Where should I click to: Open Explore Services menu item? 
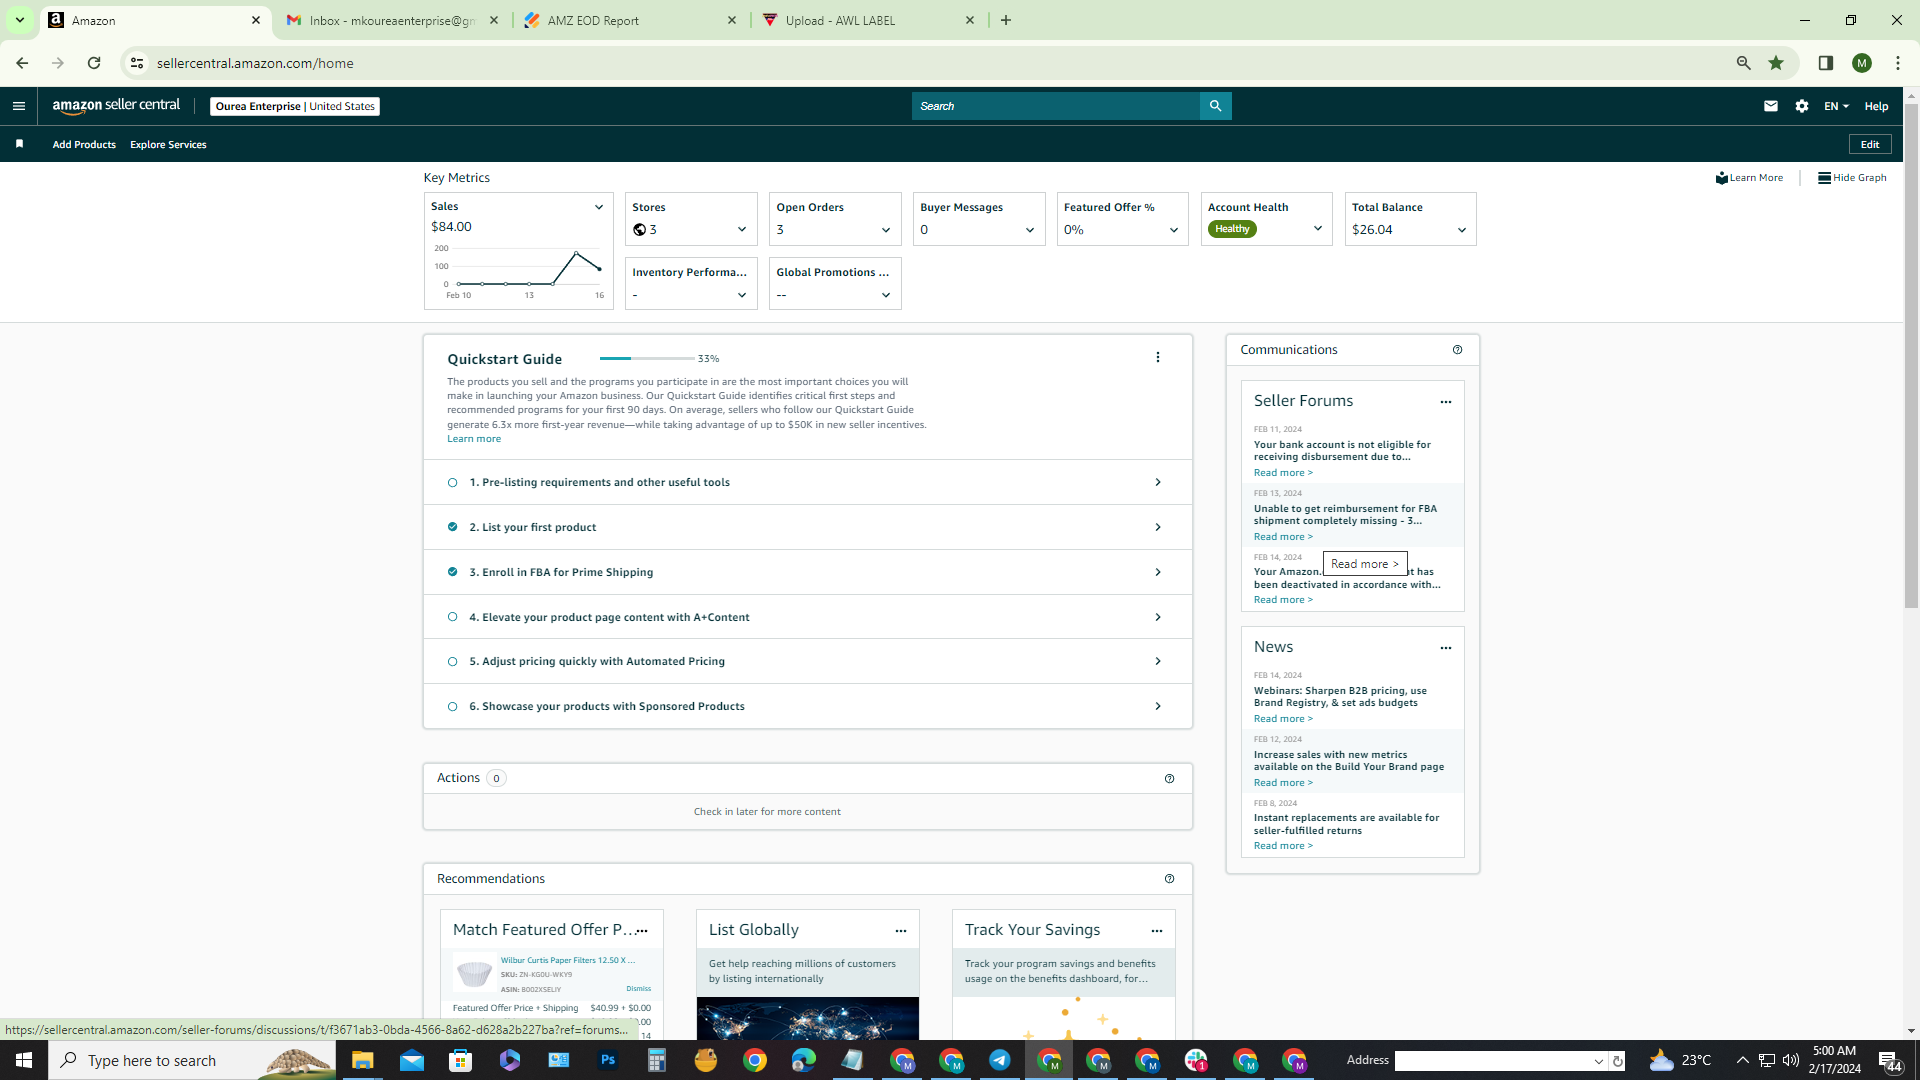point(168,145)
